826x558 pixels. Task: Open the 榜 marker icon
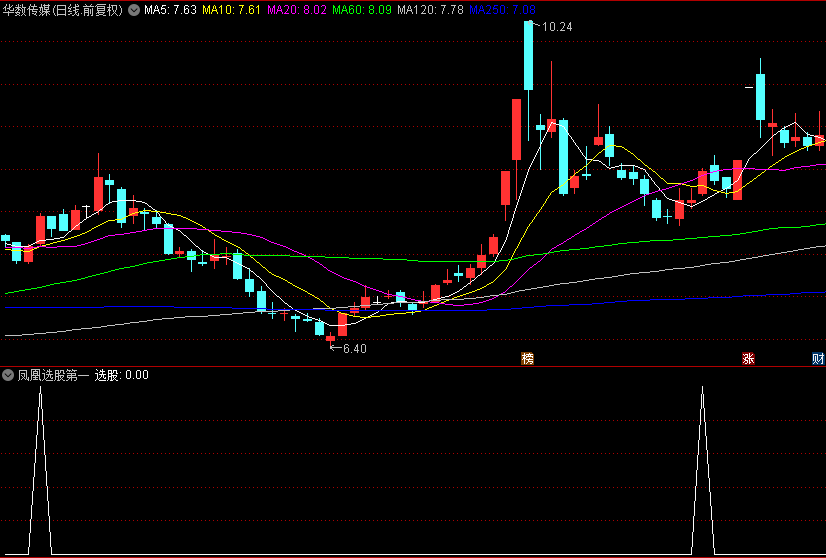[x=527, y=359]
